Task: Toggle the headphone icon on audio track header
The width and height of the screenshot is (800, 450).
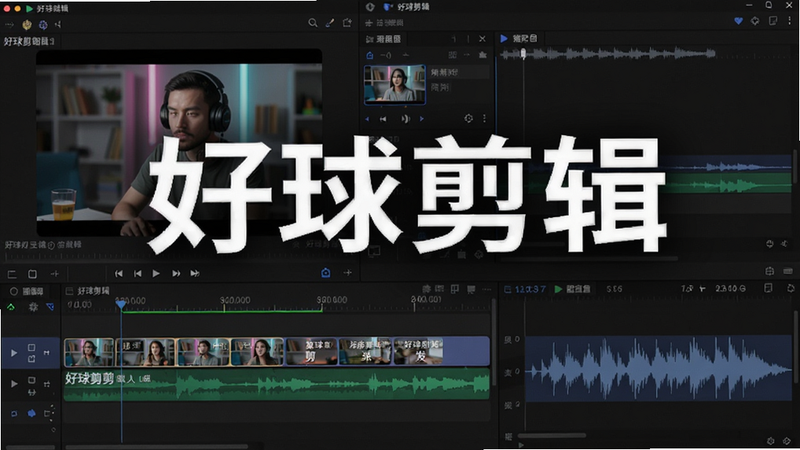Action: coord(32,392)
